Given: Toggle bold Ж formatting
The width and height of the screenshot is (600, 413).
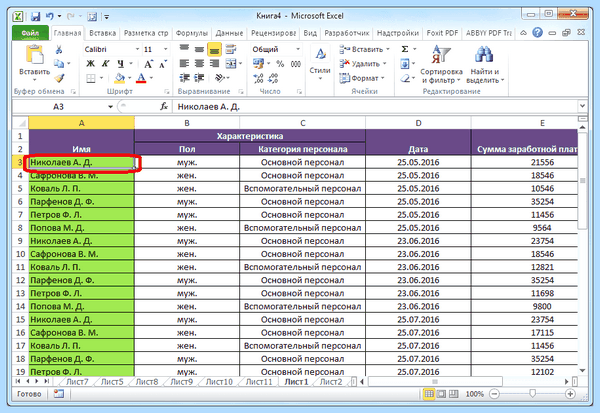Looking at the screenshot, I should pyautogui.click(x=90, y=64).
